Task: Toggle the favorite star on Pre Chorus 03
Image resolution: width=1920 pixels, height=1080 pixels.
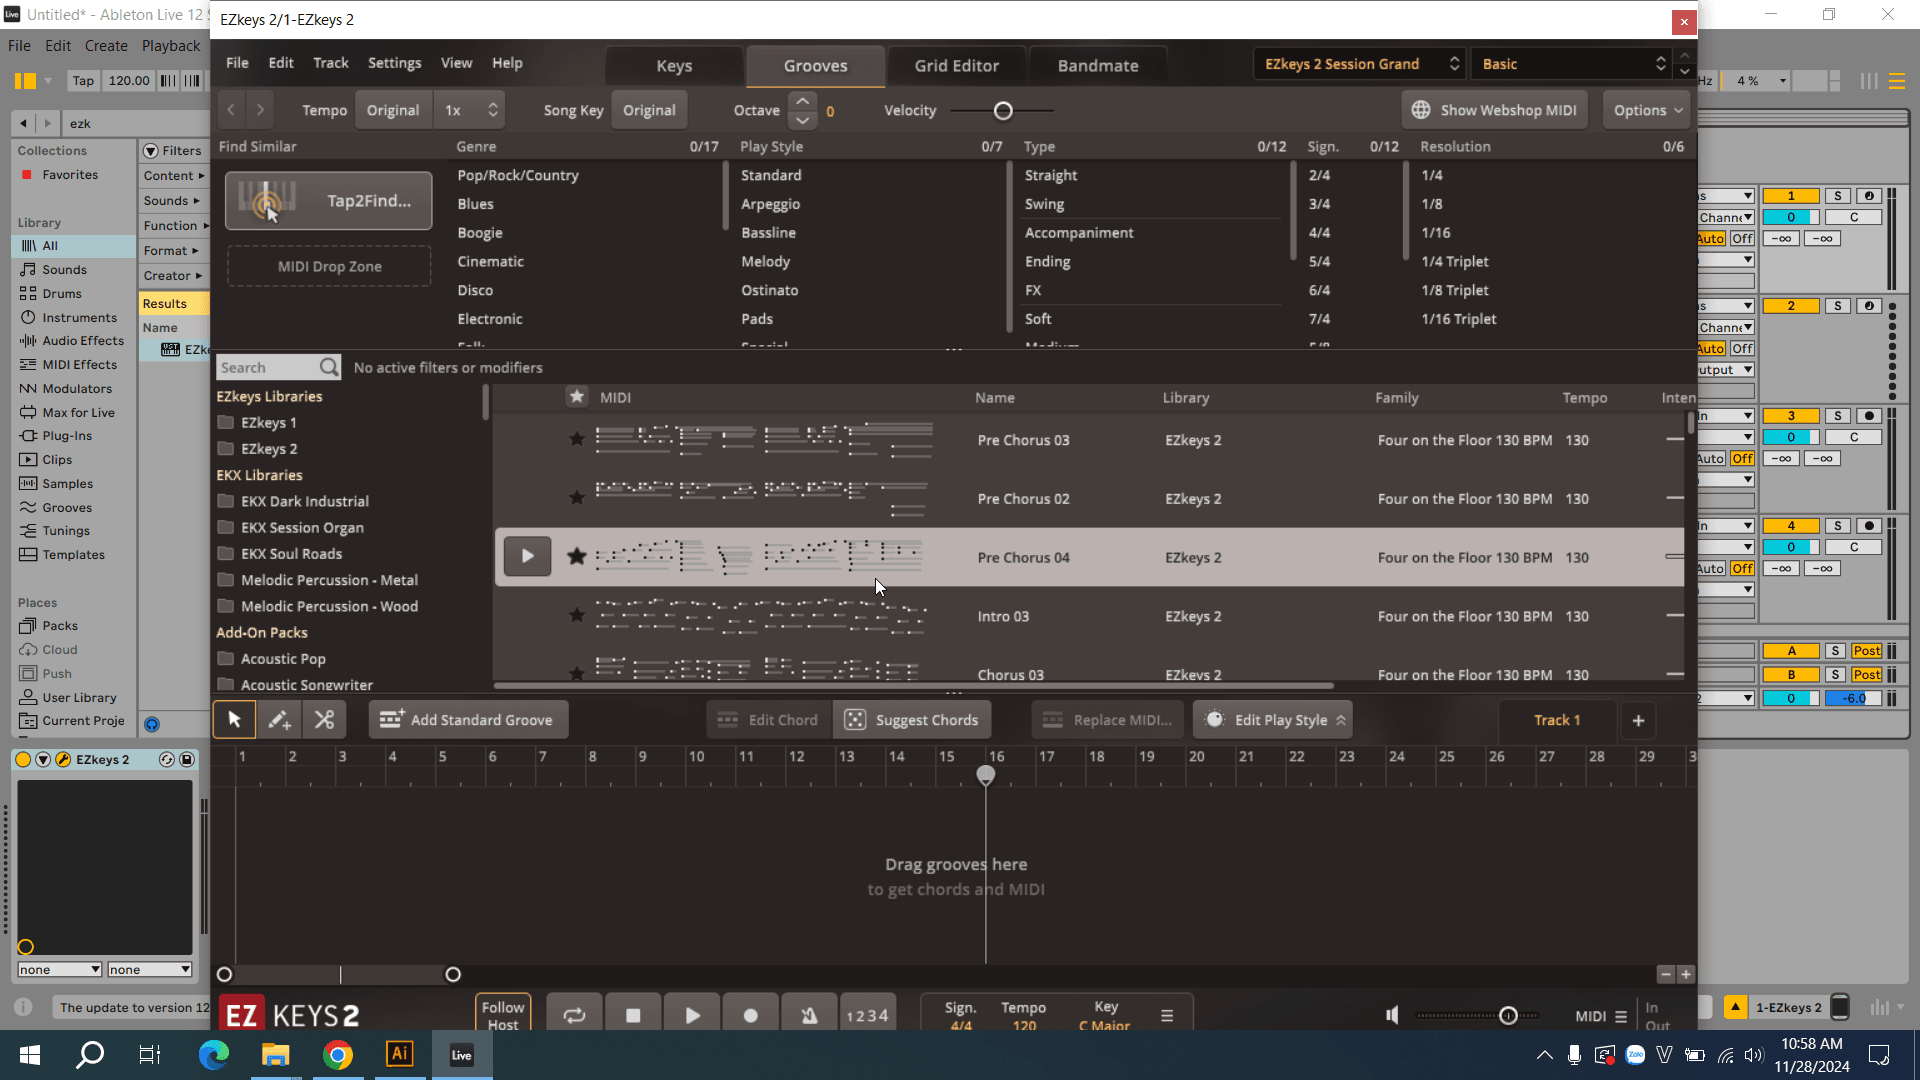Action: [x=577, y=440]
